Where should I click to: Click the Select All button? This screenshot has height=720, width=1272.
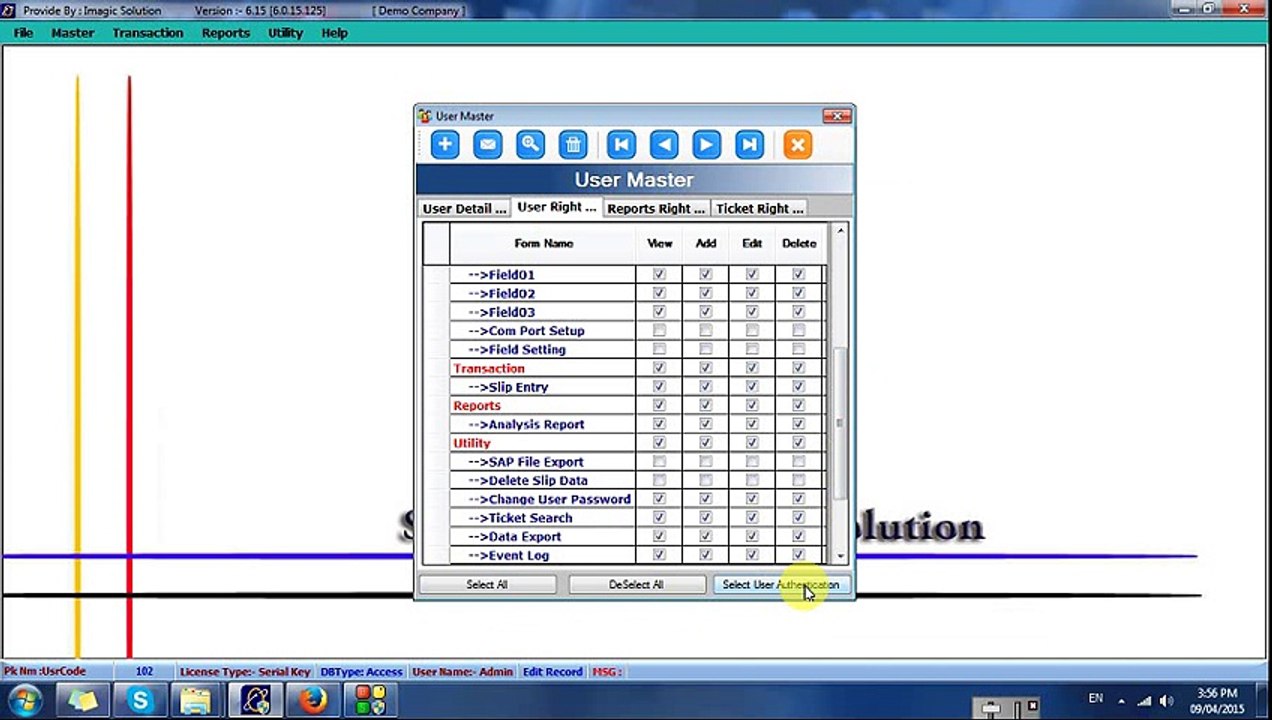pos(487,585)
